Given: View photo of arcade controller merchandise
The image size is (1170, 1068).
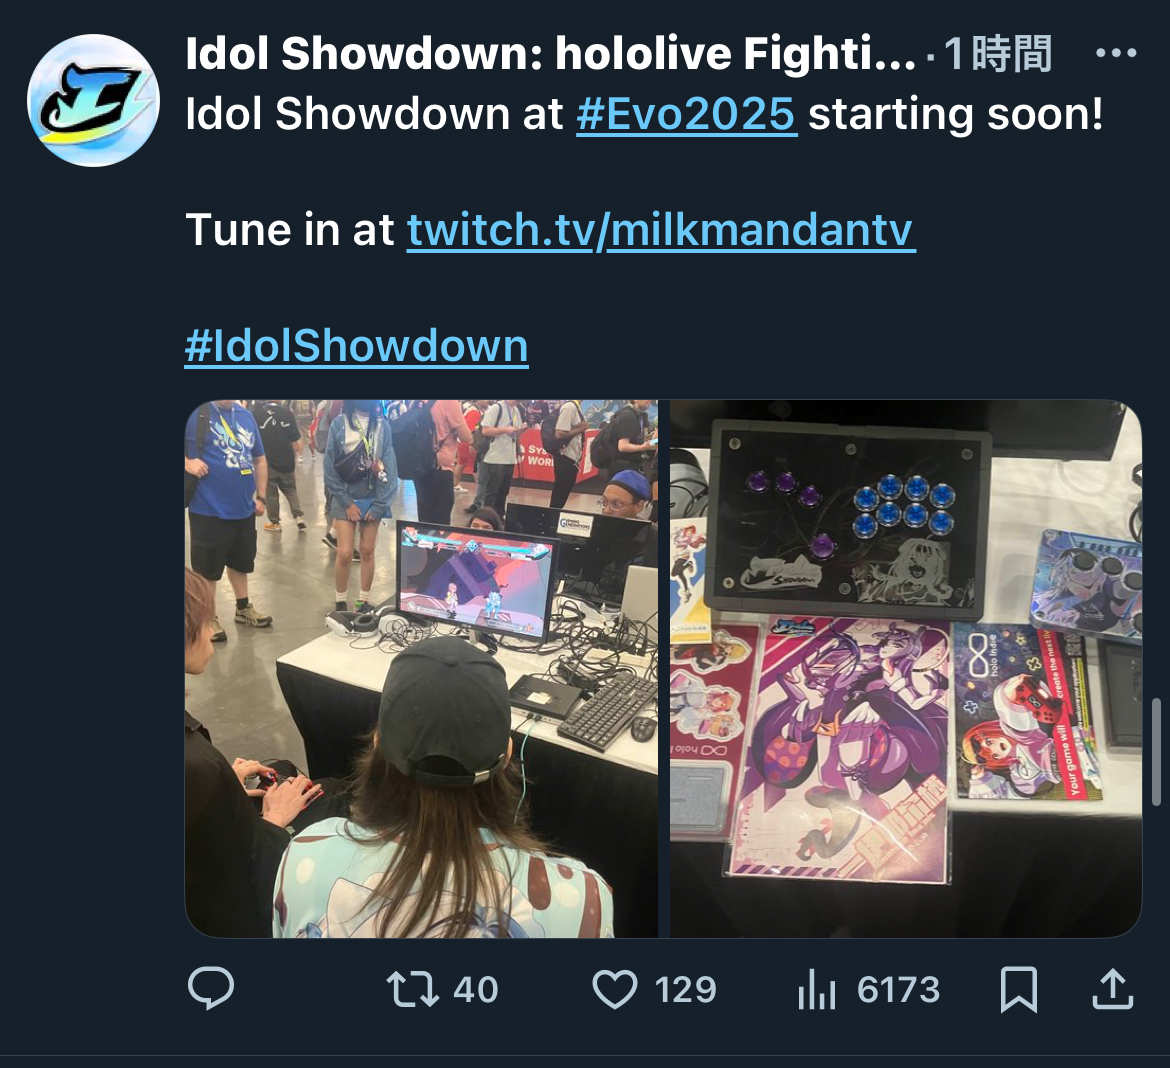Looking at the screenshot, I should tap(906, 669).
